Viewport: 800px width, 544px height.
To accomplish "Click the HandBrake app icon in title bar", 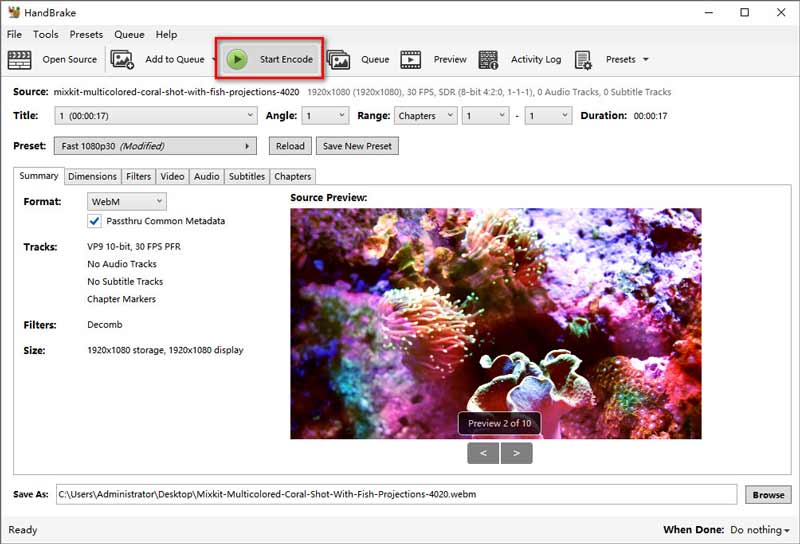I will click(x=14, y=12).
